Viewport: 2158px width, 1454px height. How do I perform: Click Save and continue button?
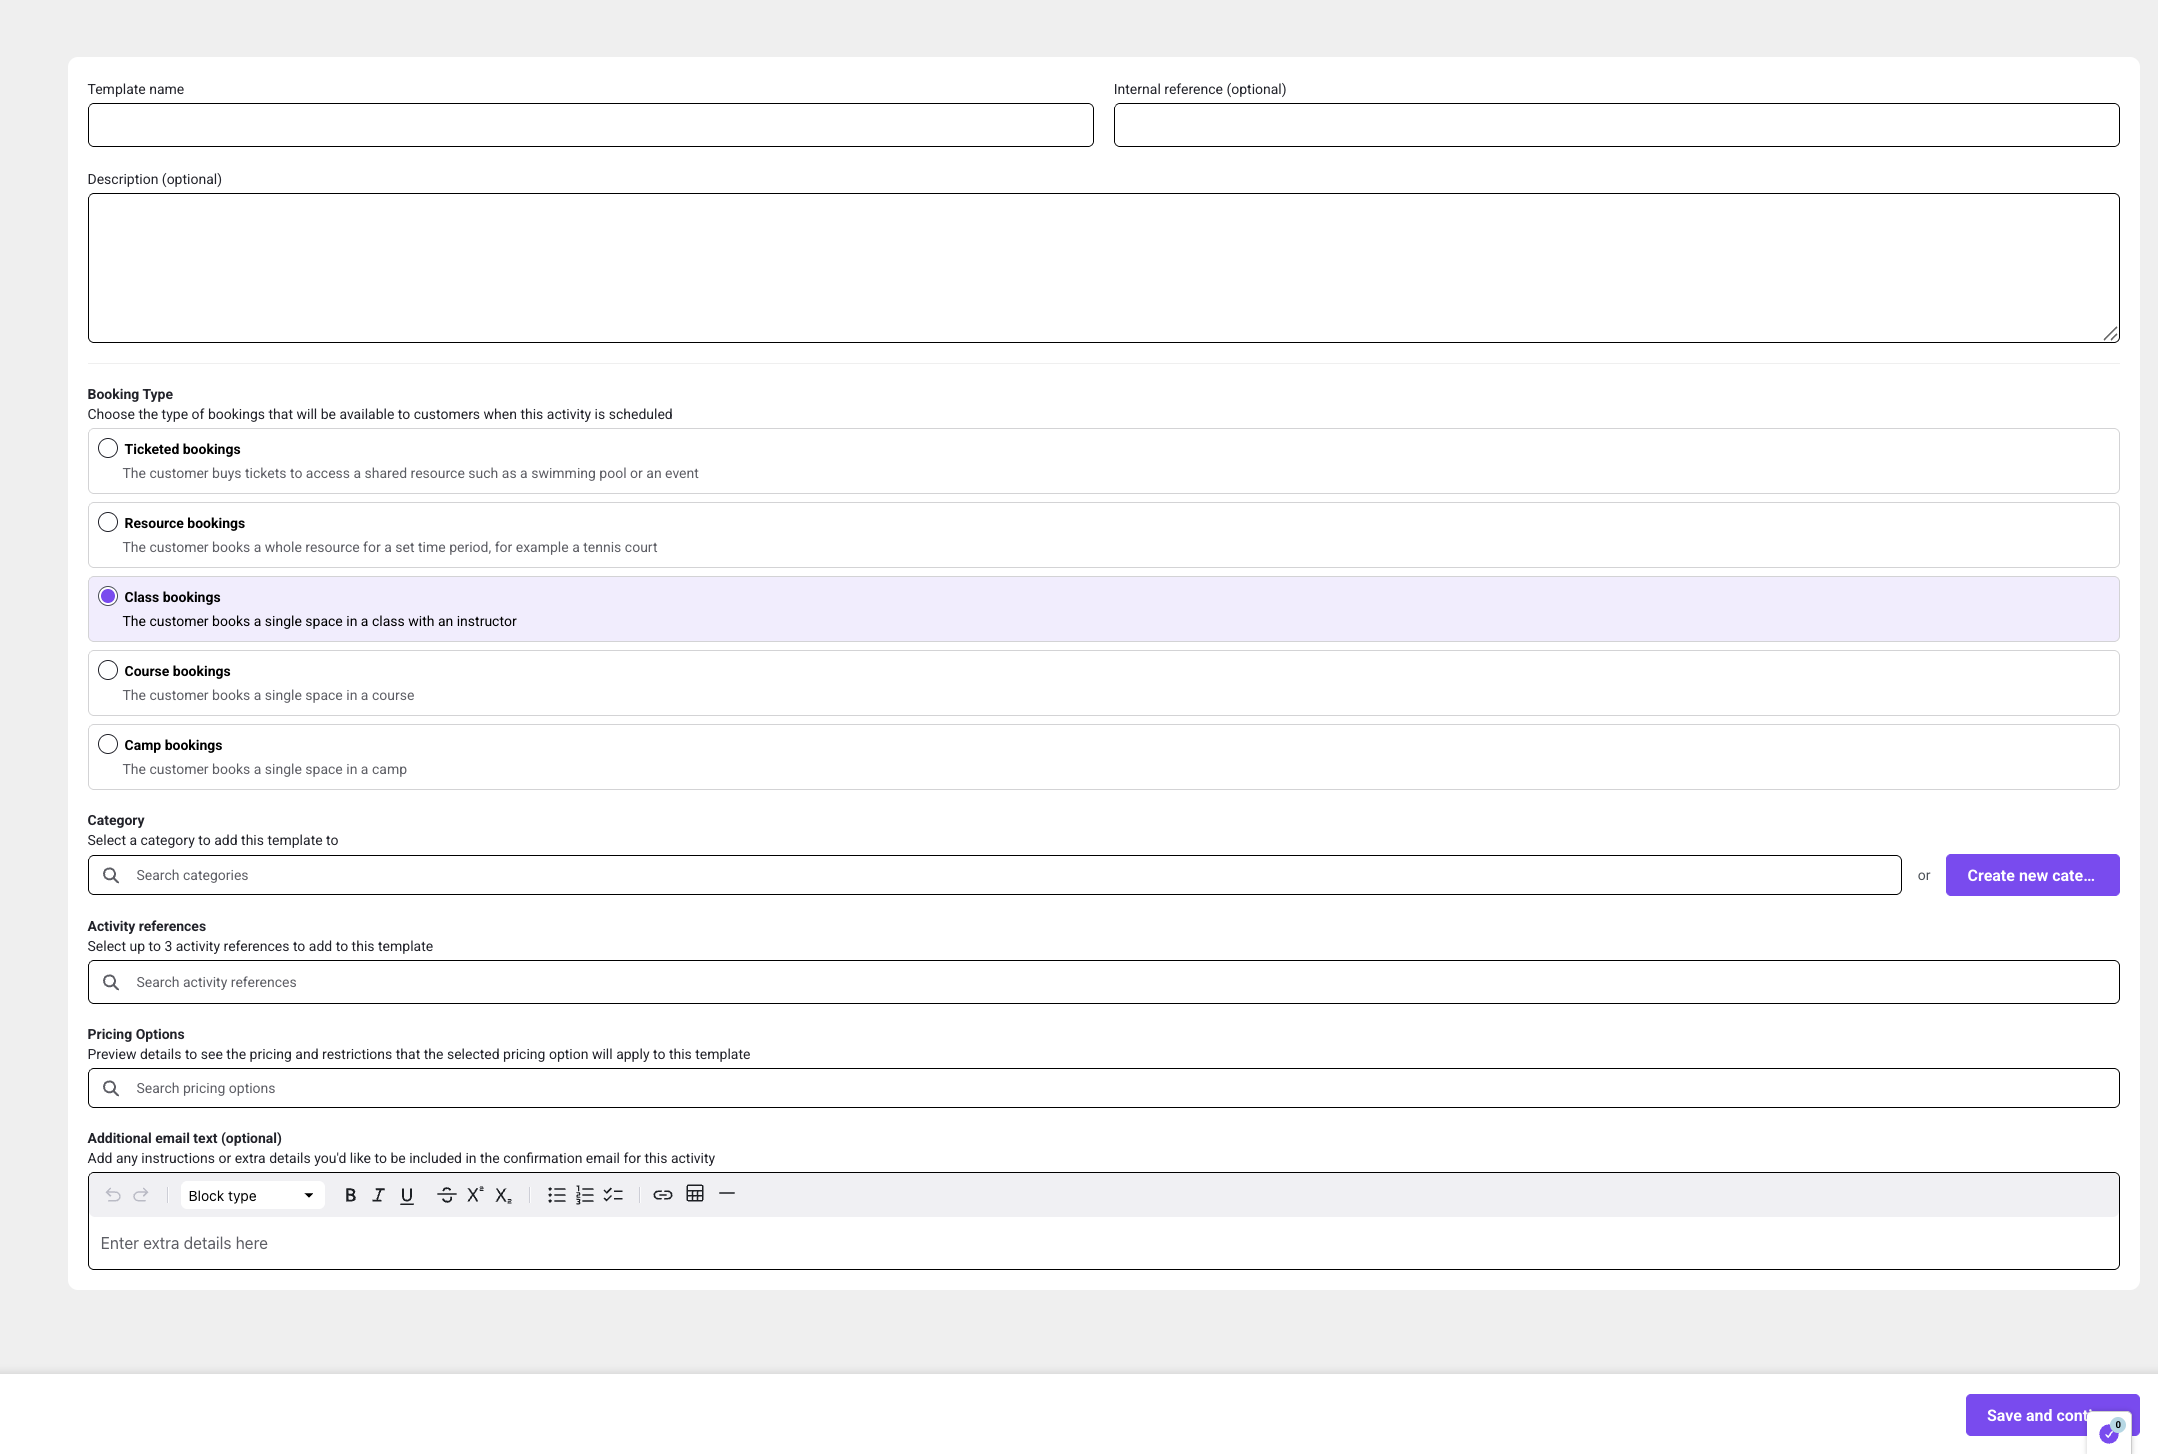click(2052, 1415)
